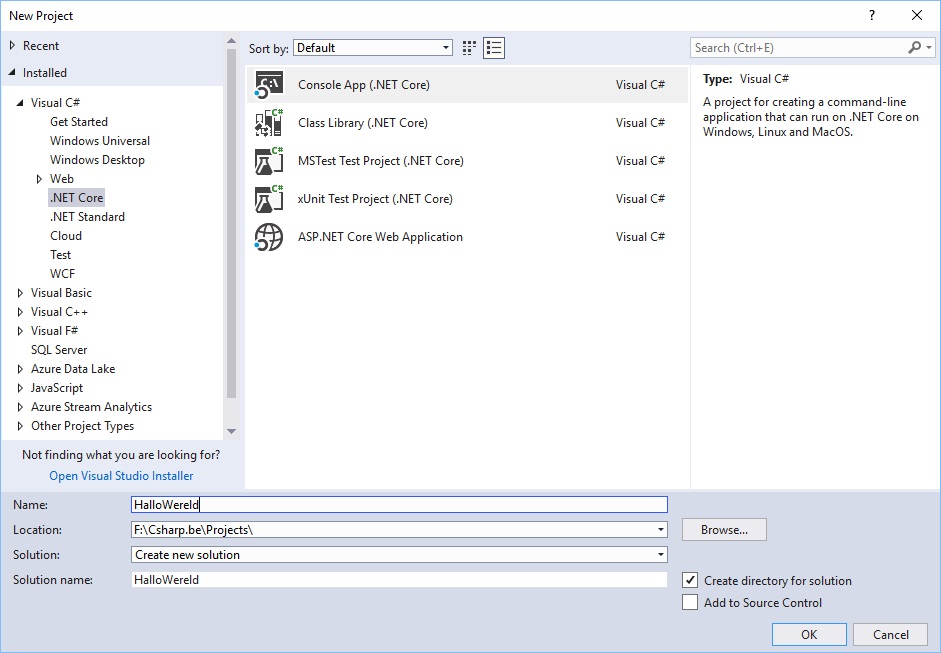This screenshot has height=653, width=941.
Task: Click the OK button
Action: click(x=809, y=634)
